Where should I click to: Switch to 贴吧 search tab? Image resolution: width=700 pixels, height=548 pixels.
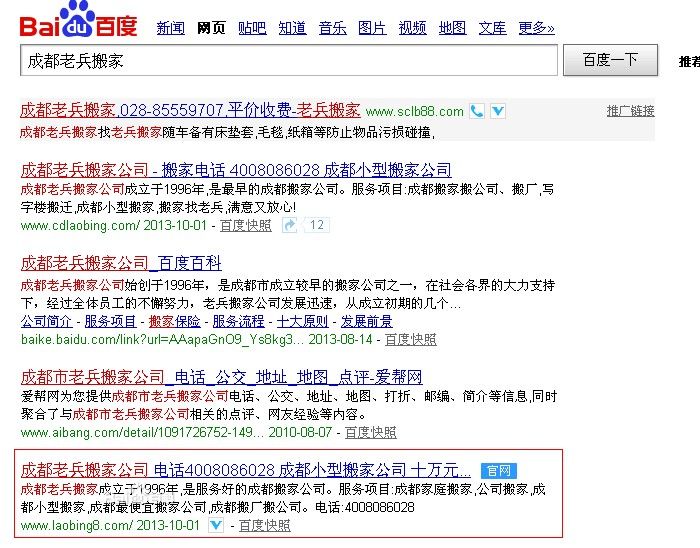tap(252, 28)
